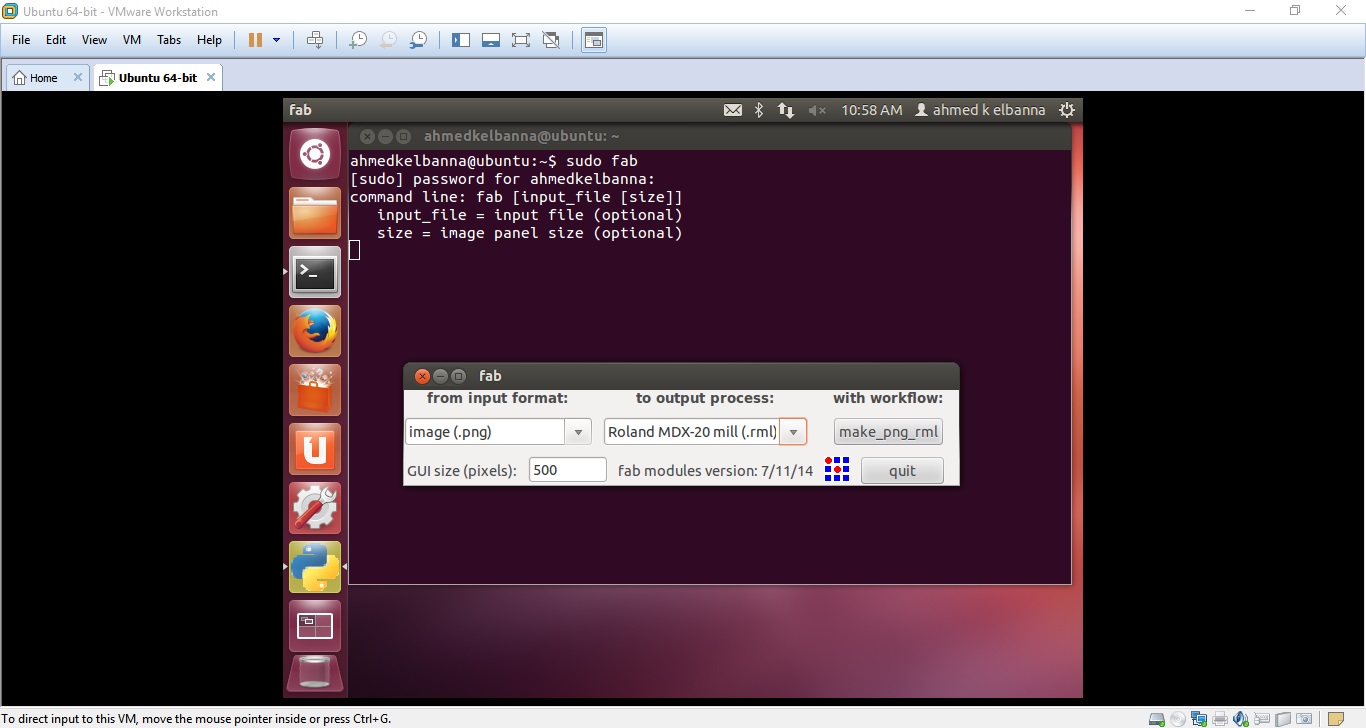
Task: Open the snapshot manager icon
Action: click(x=419, y=40)
